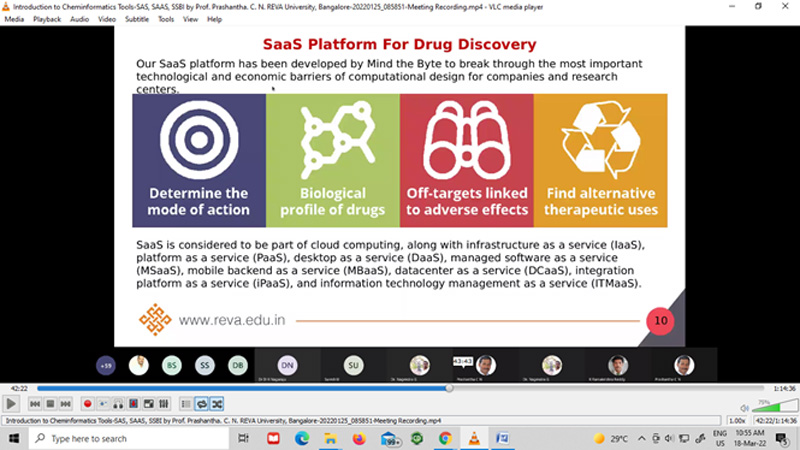The height and width of the screenshot is (450, 800).
Task: Click the A-B loop button
Action: (118, 404)
